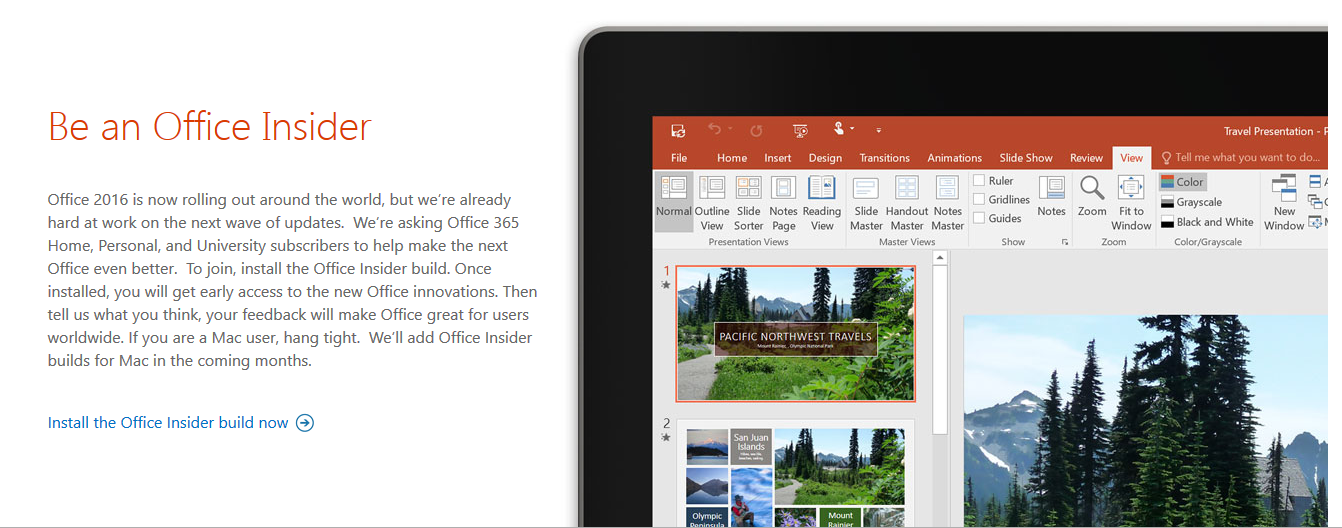This screenshot has height=528, width=1342.
Task: Click the 'Presentation Views' group label
Action: (748, 242)
